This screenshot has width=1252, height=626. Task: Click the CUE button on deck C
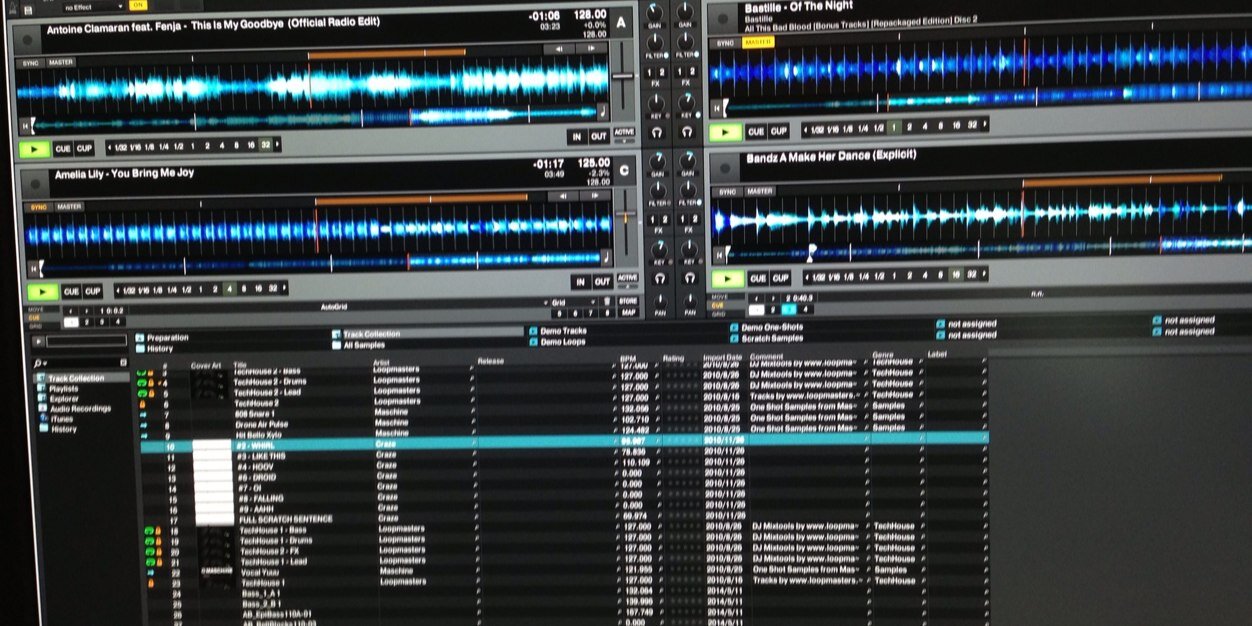coord(71,292)
